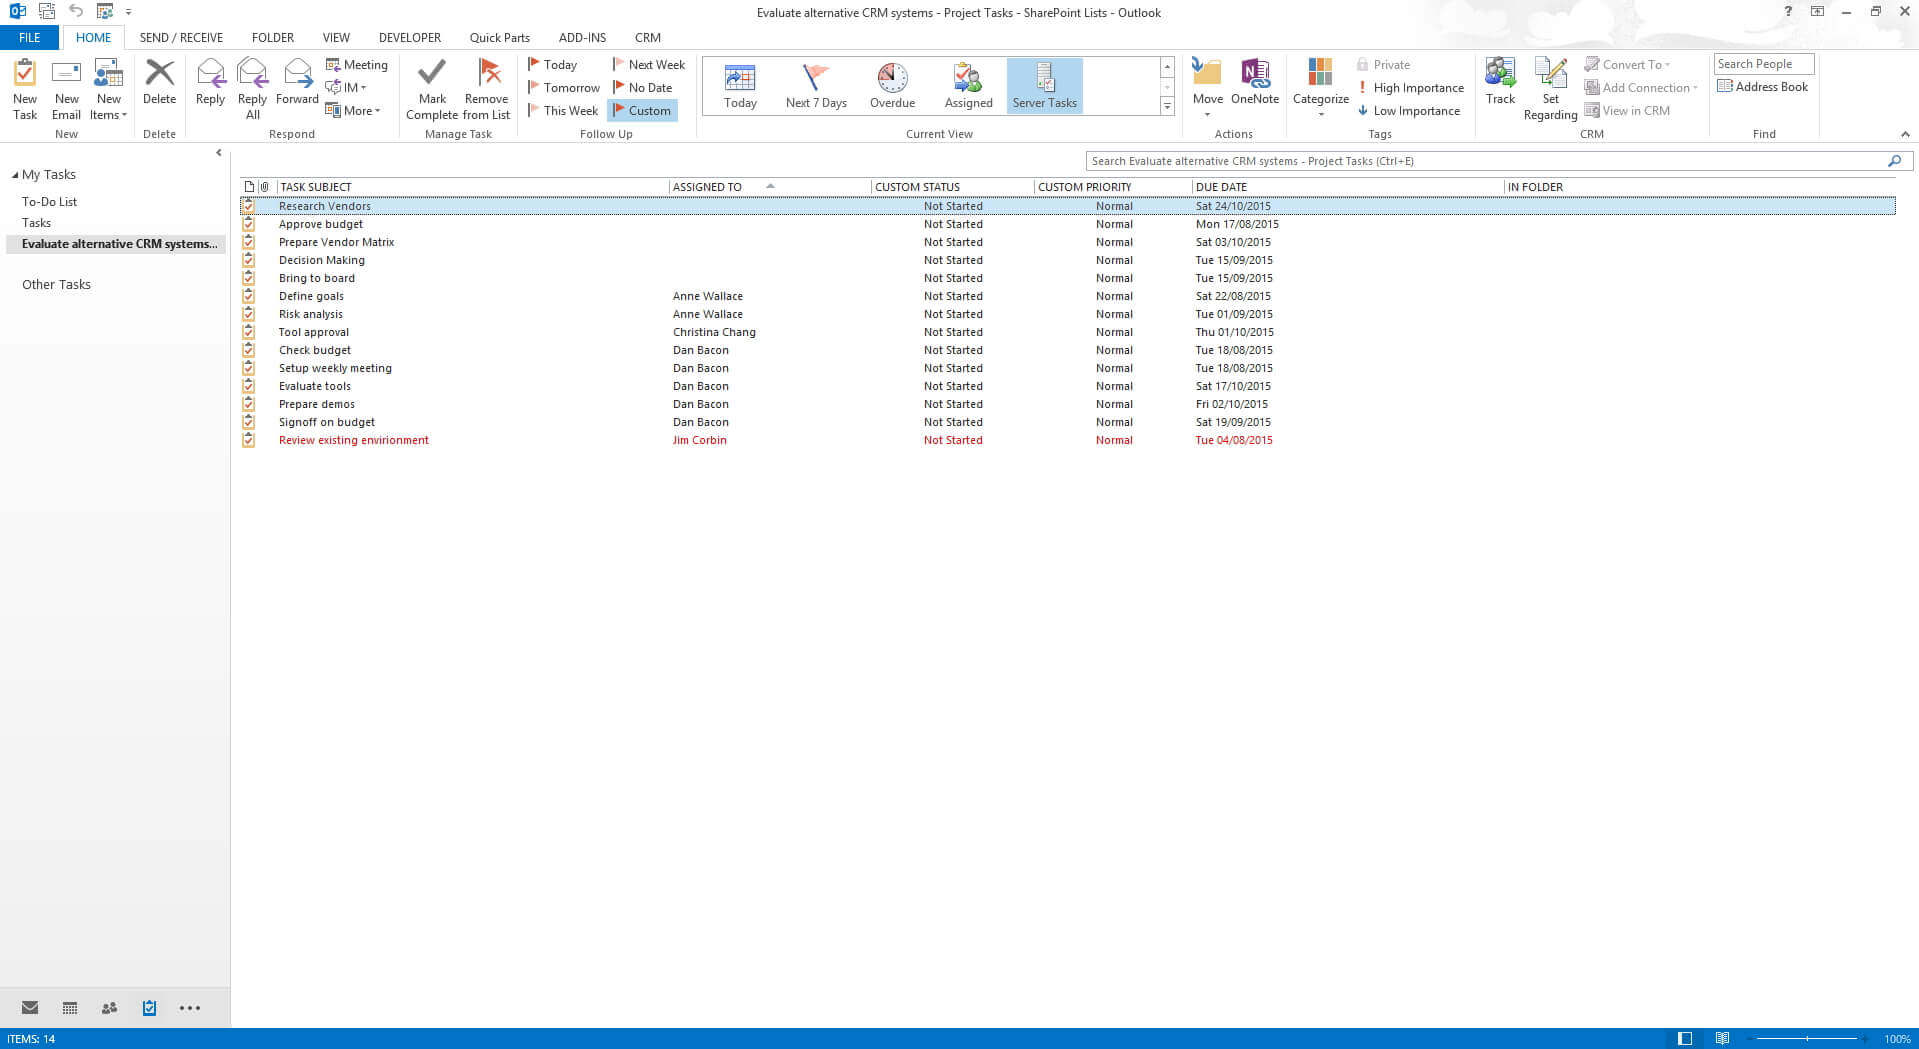Open the Categorize dropdown
Viewport: 1919px width, 1049px height.
[1320, 89]
